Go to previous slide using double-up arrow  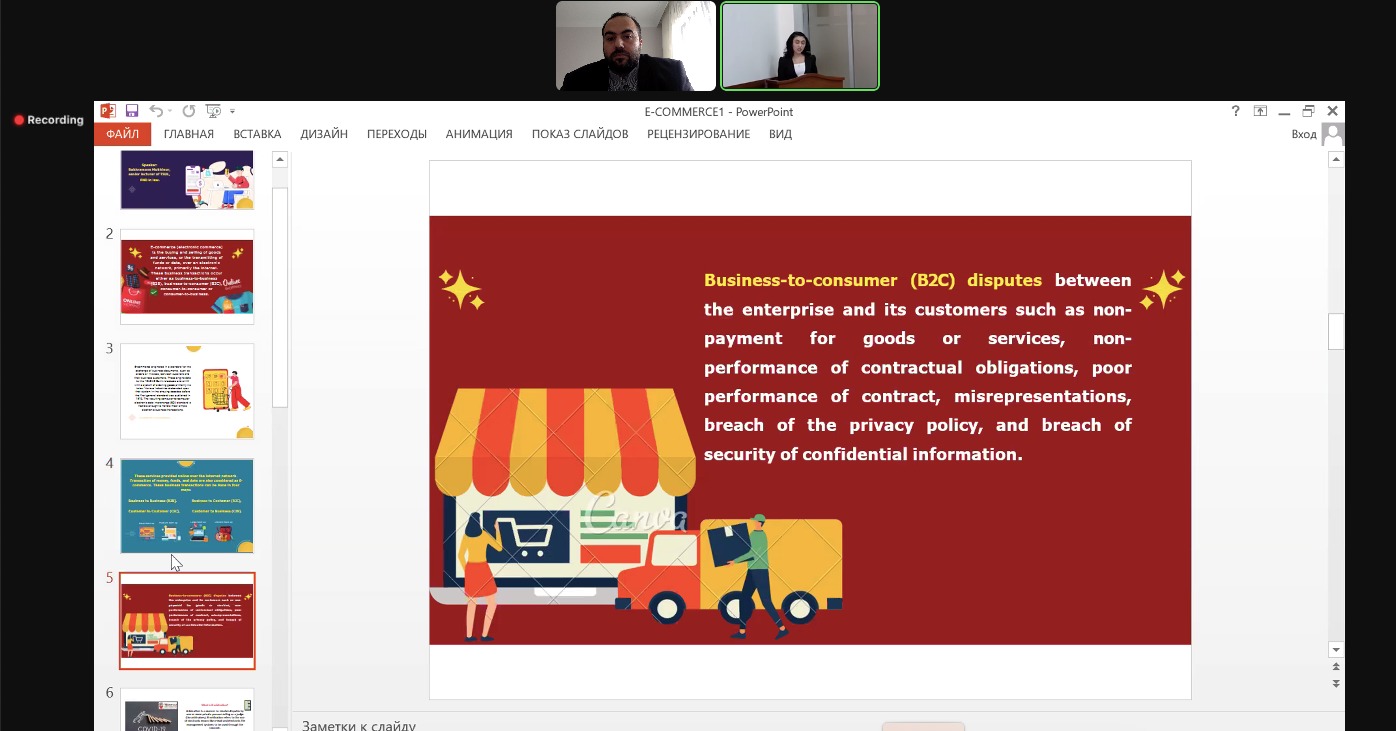tap(1336, 667)
